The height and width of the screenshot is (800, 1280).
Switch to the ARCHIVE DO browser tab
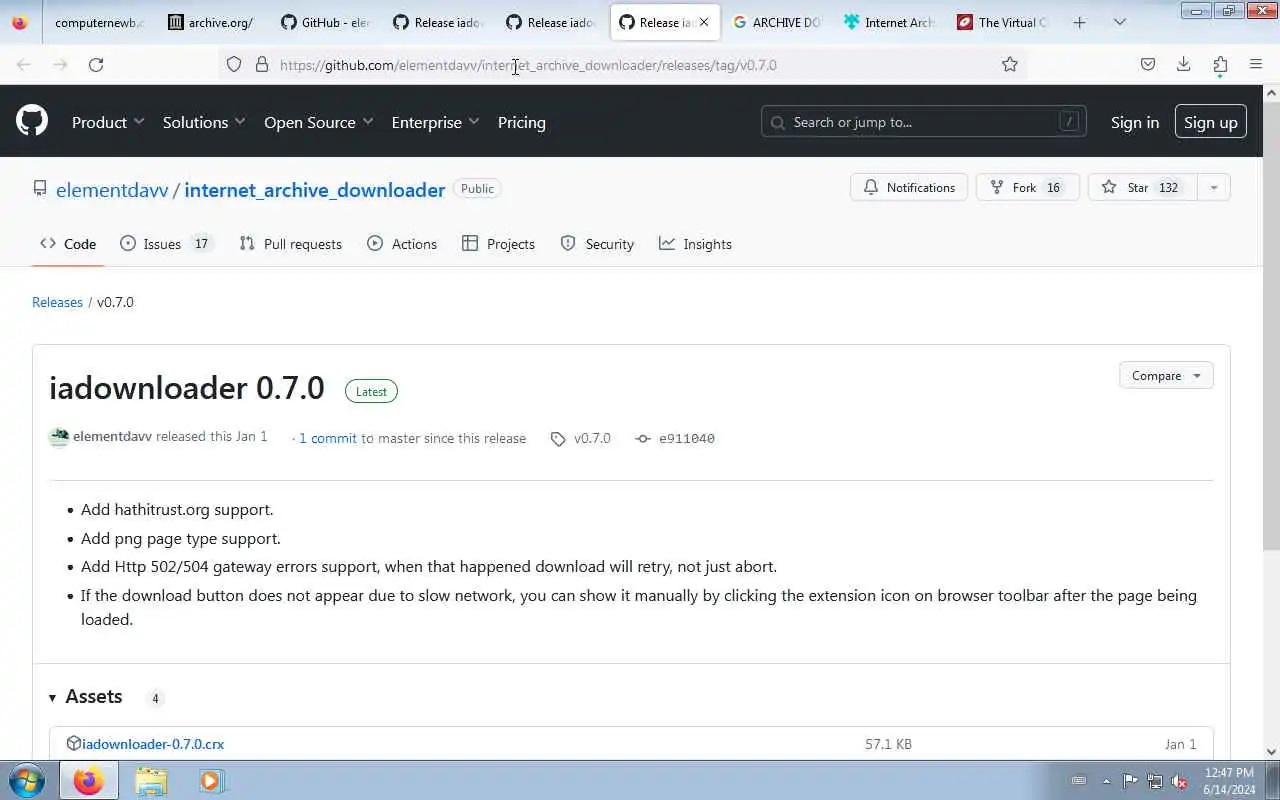click(776, 22)
